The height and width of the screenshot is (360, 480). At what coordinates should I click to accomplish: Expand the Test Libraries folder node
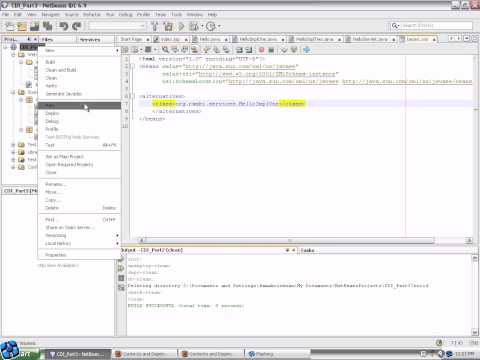13,160
